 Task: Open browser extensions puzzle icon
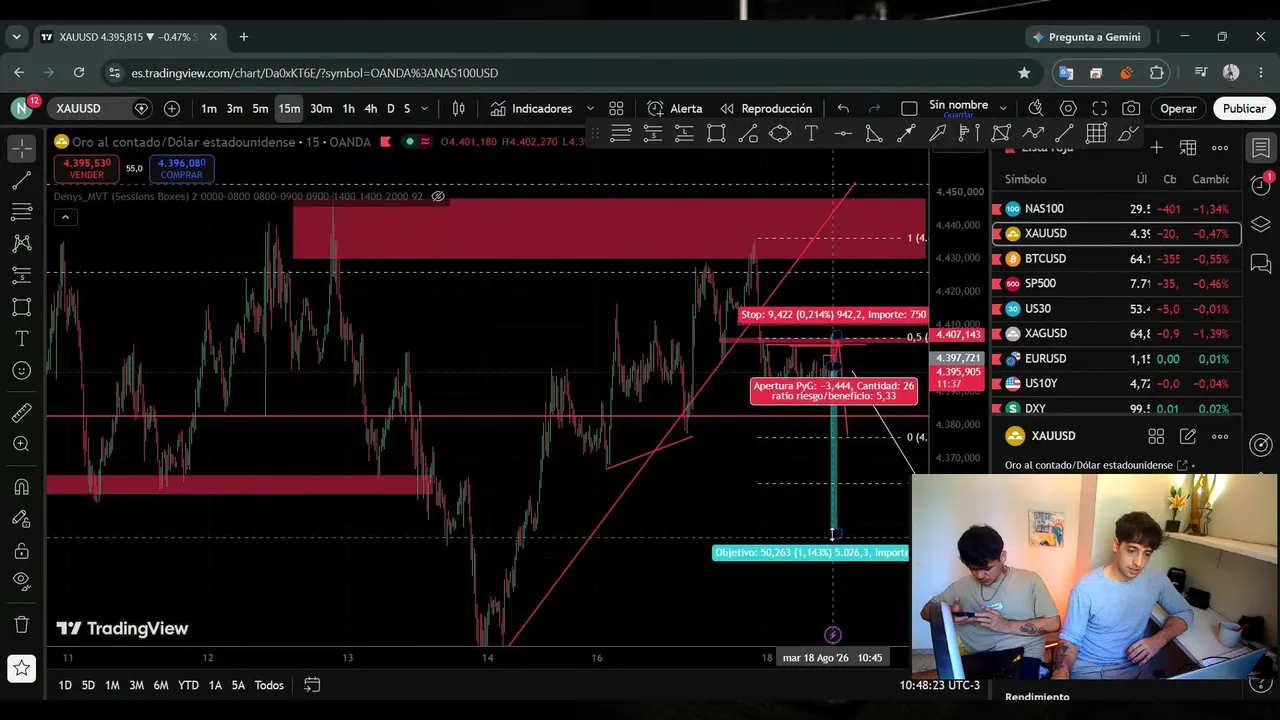click(1157, 73)
